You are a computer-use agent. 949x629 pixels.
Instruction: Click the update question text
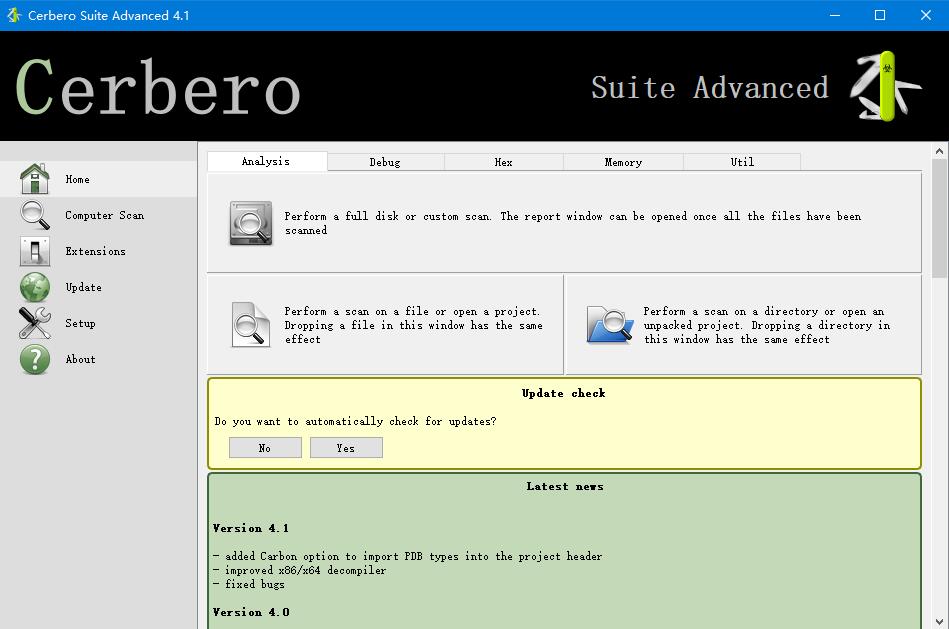[355, 421]
